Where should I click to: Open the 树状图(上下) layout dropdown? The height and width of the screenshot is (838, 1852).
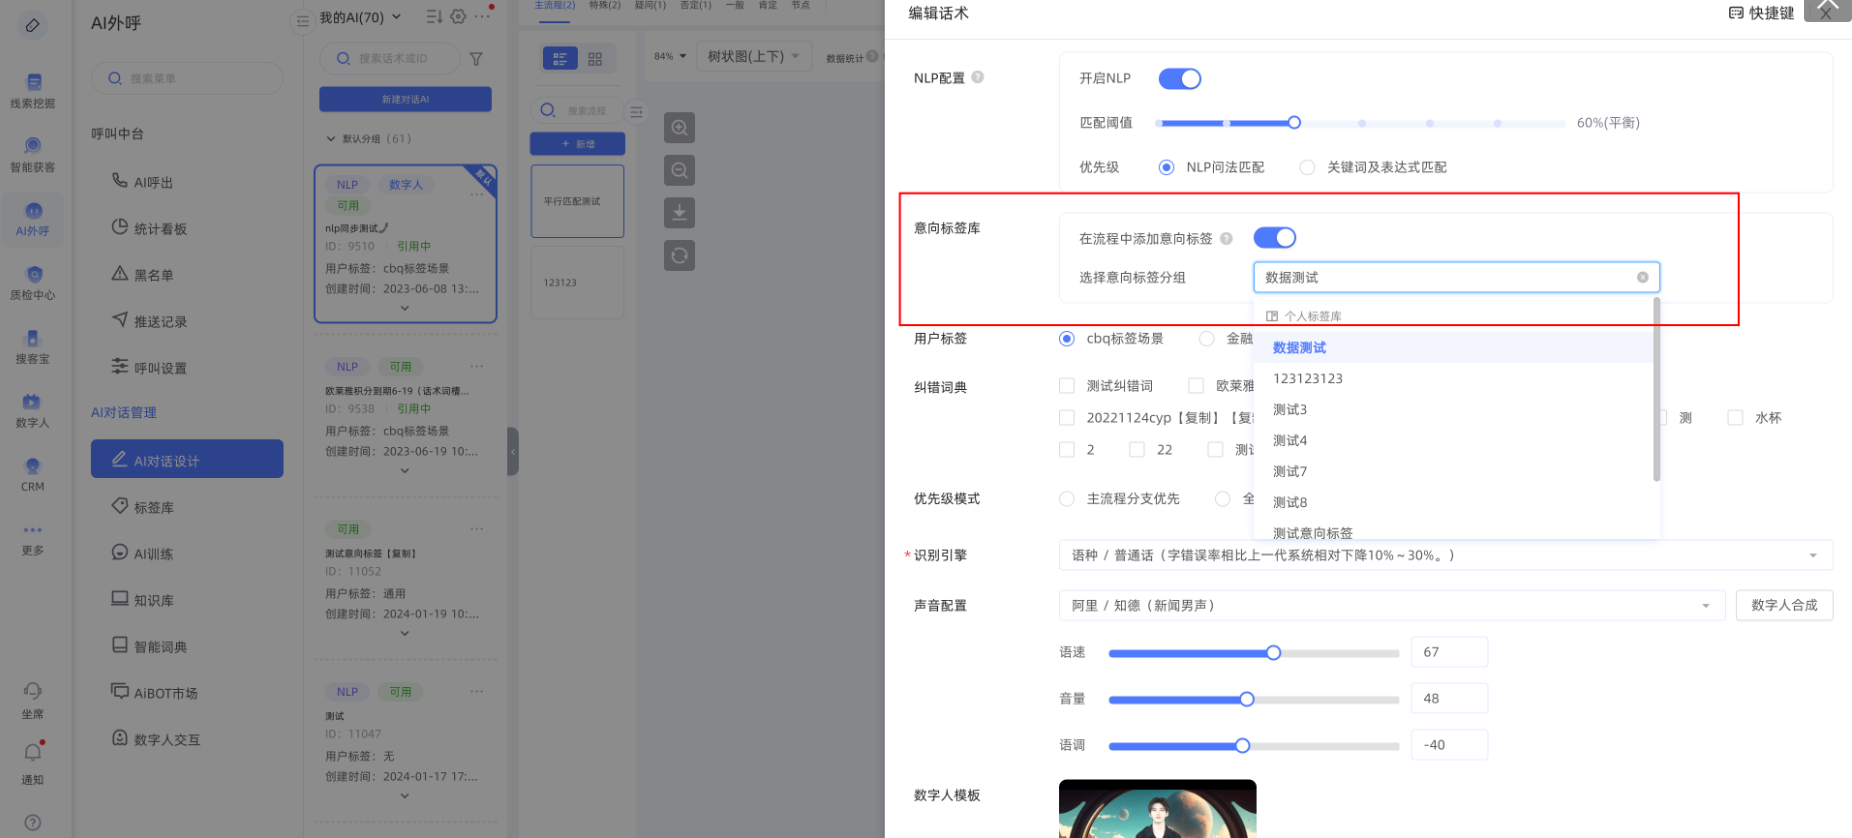pos(753,57)
